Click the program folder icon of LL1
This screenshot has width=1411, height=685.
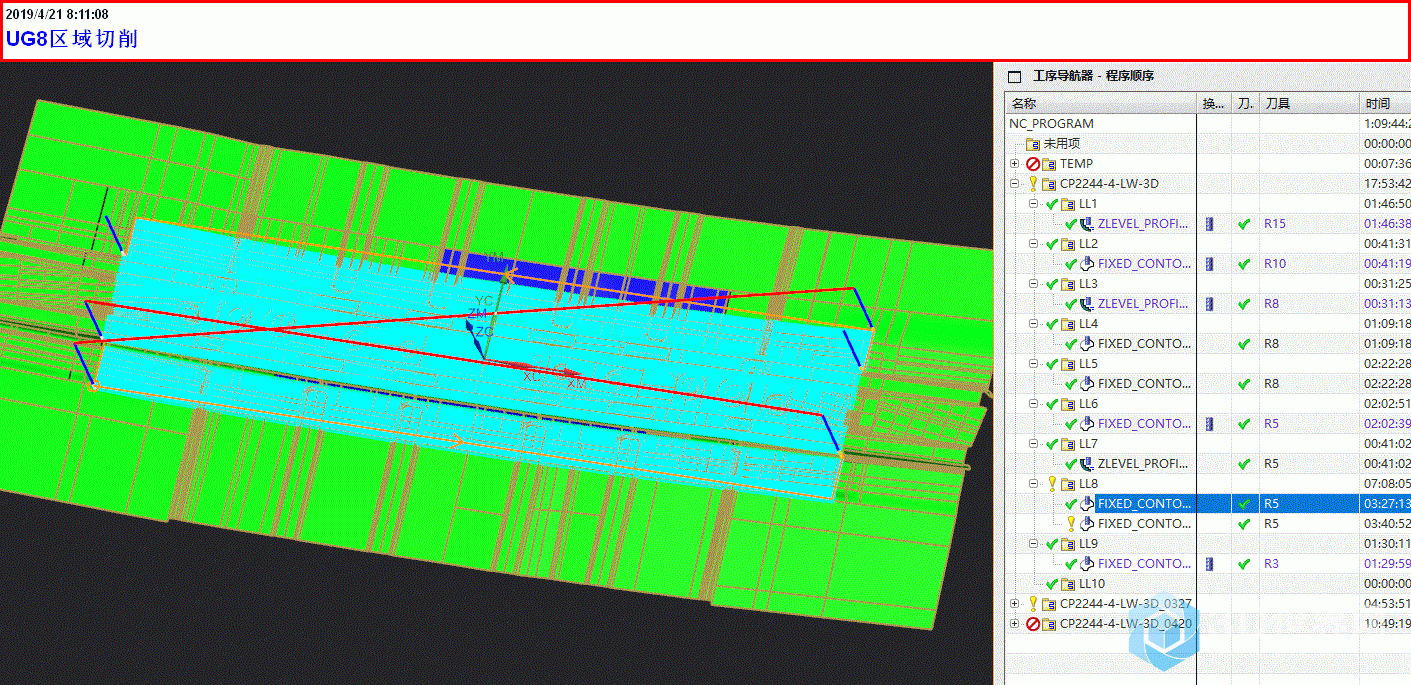[x=1068, y=204]
